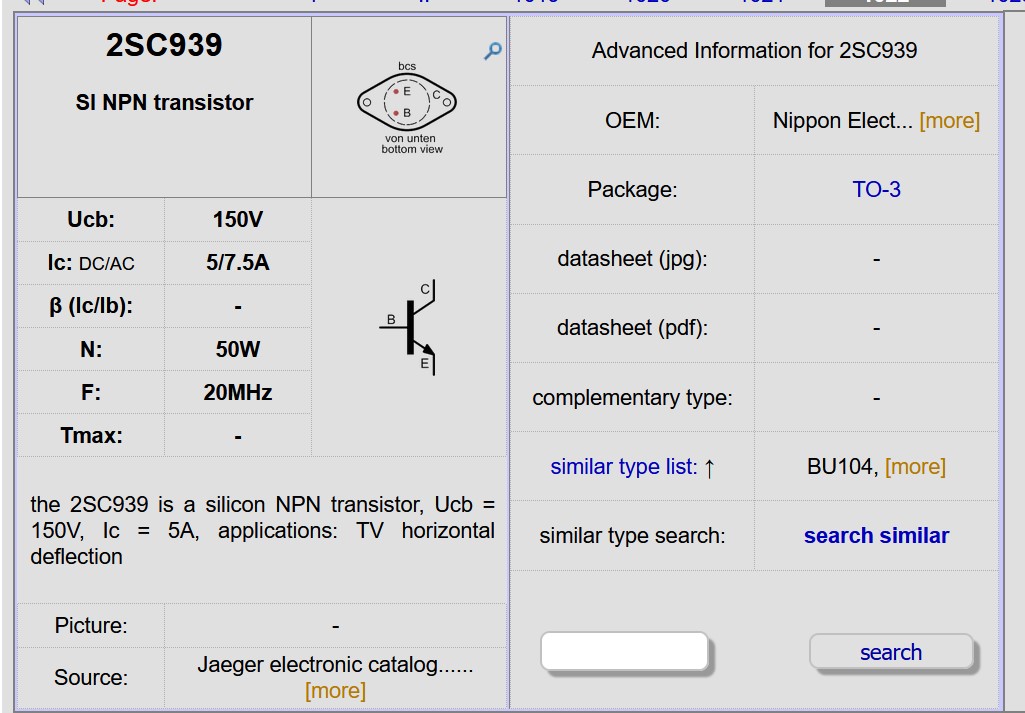Follow the TO-3 package link
This screenshot has width=1025, height=713.
coord(876,189)
